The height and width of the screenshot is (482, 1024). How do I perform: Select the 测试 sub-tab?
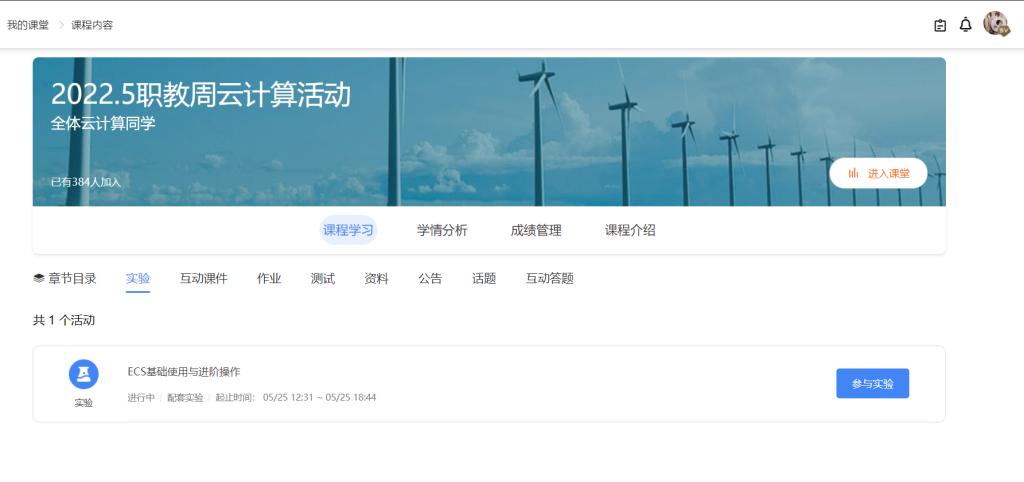pyautogui.click(x=322, y=279)
